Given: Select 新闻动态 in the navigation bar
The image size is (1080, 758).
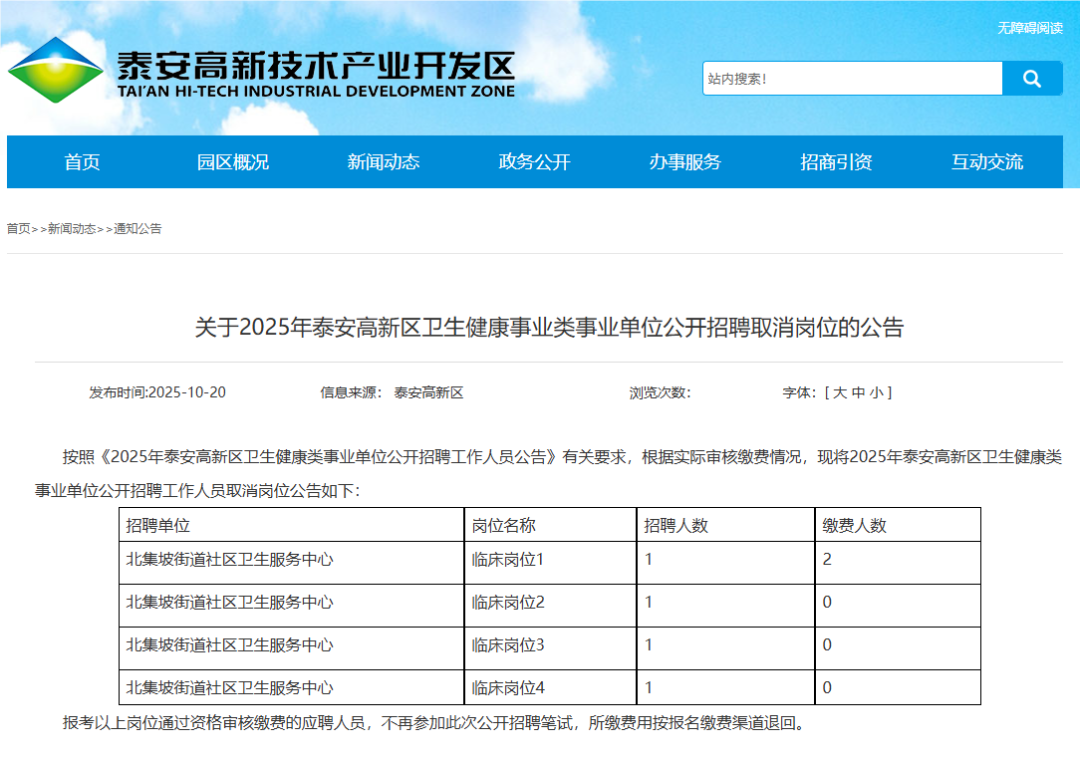Looking at the screenshot, I should (383, 162).
